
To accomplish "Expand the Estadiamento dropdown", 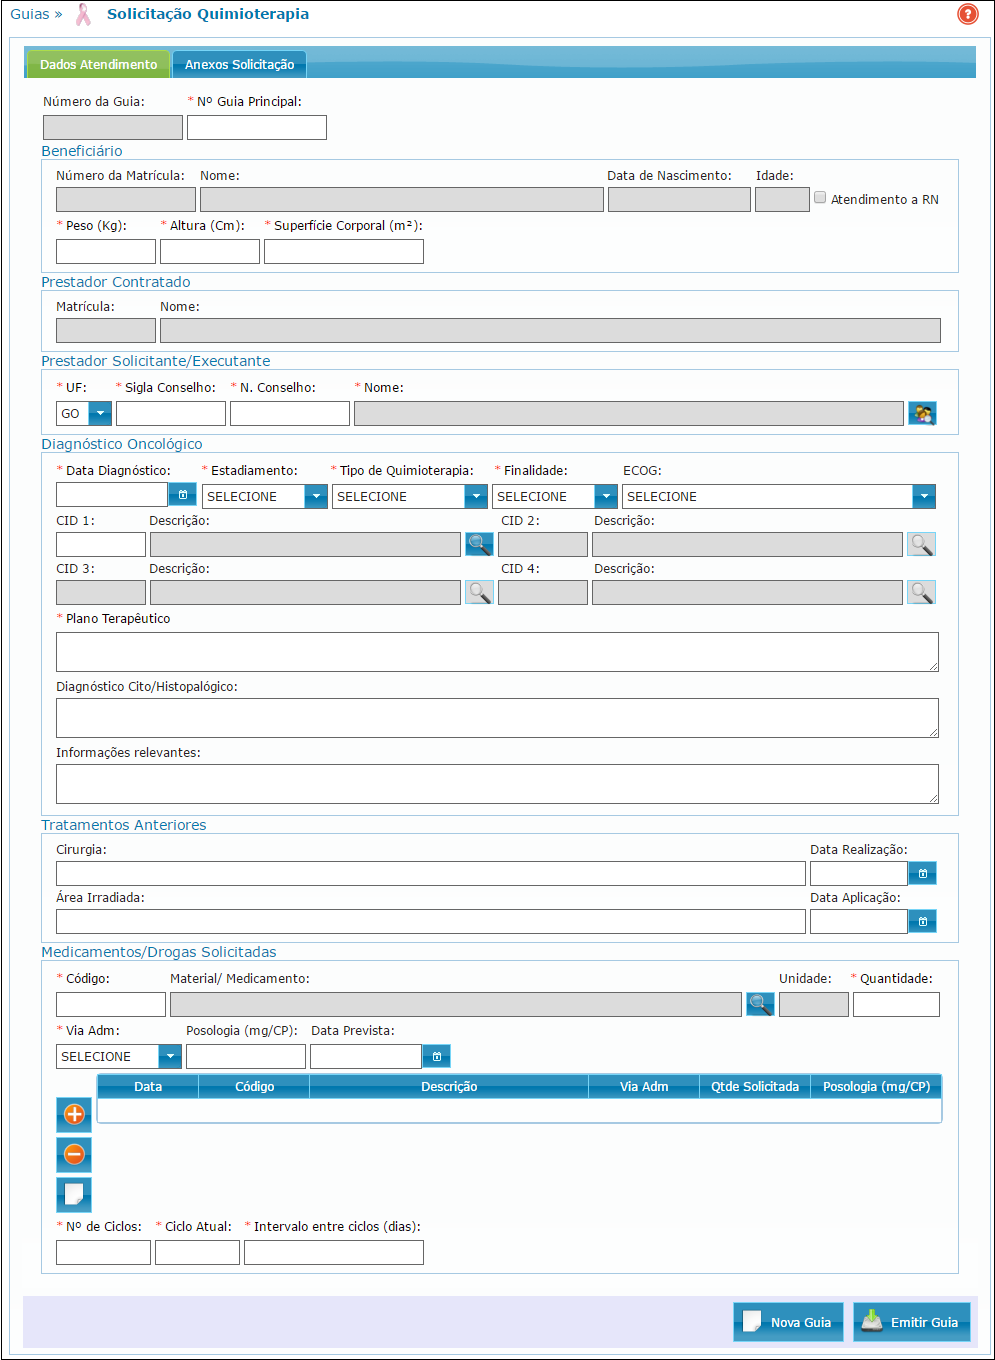I will pos(315,496).
